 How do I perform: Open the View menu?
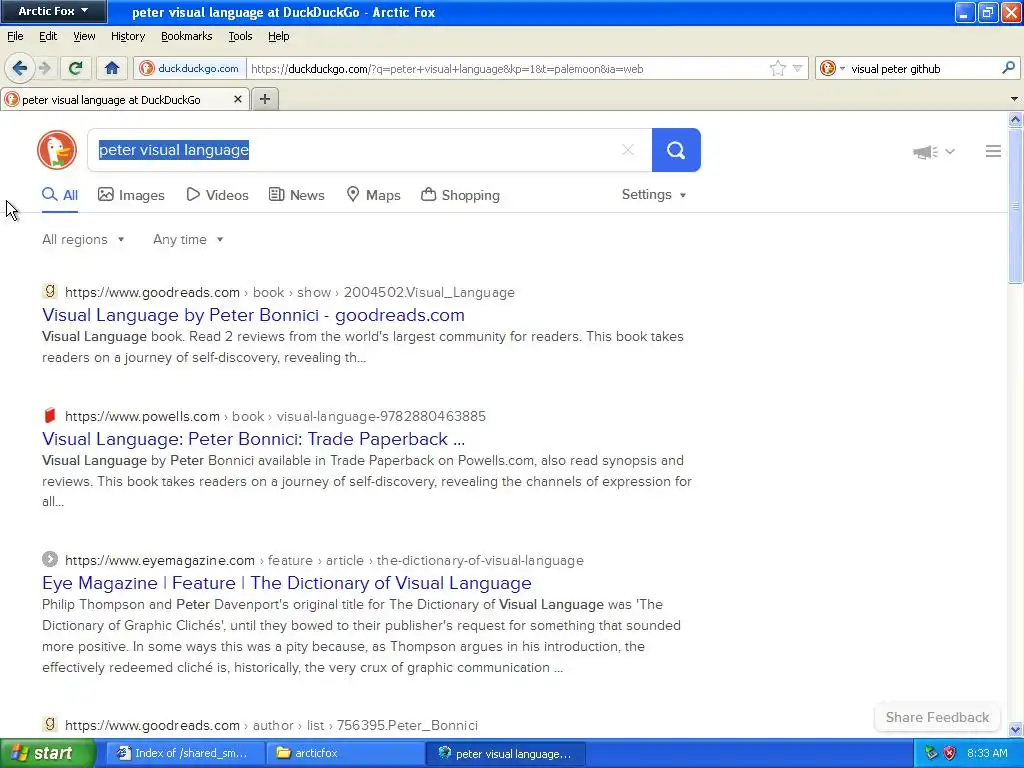84,36
